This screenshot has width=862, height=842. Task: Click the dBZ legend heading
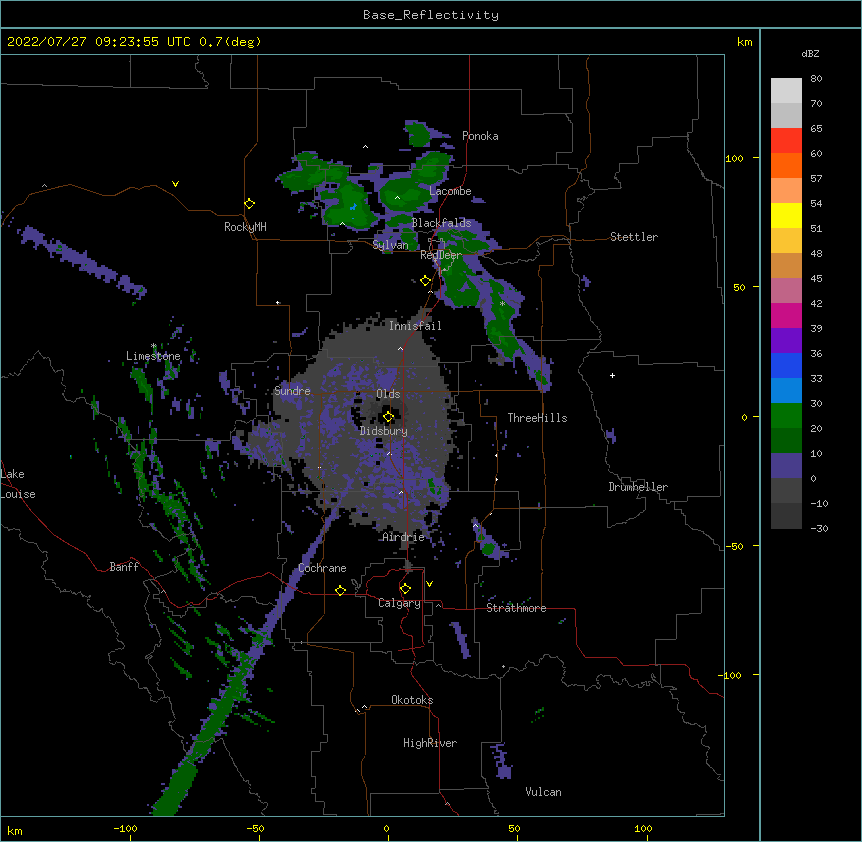click(810, 54)
